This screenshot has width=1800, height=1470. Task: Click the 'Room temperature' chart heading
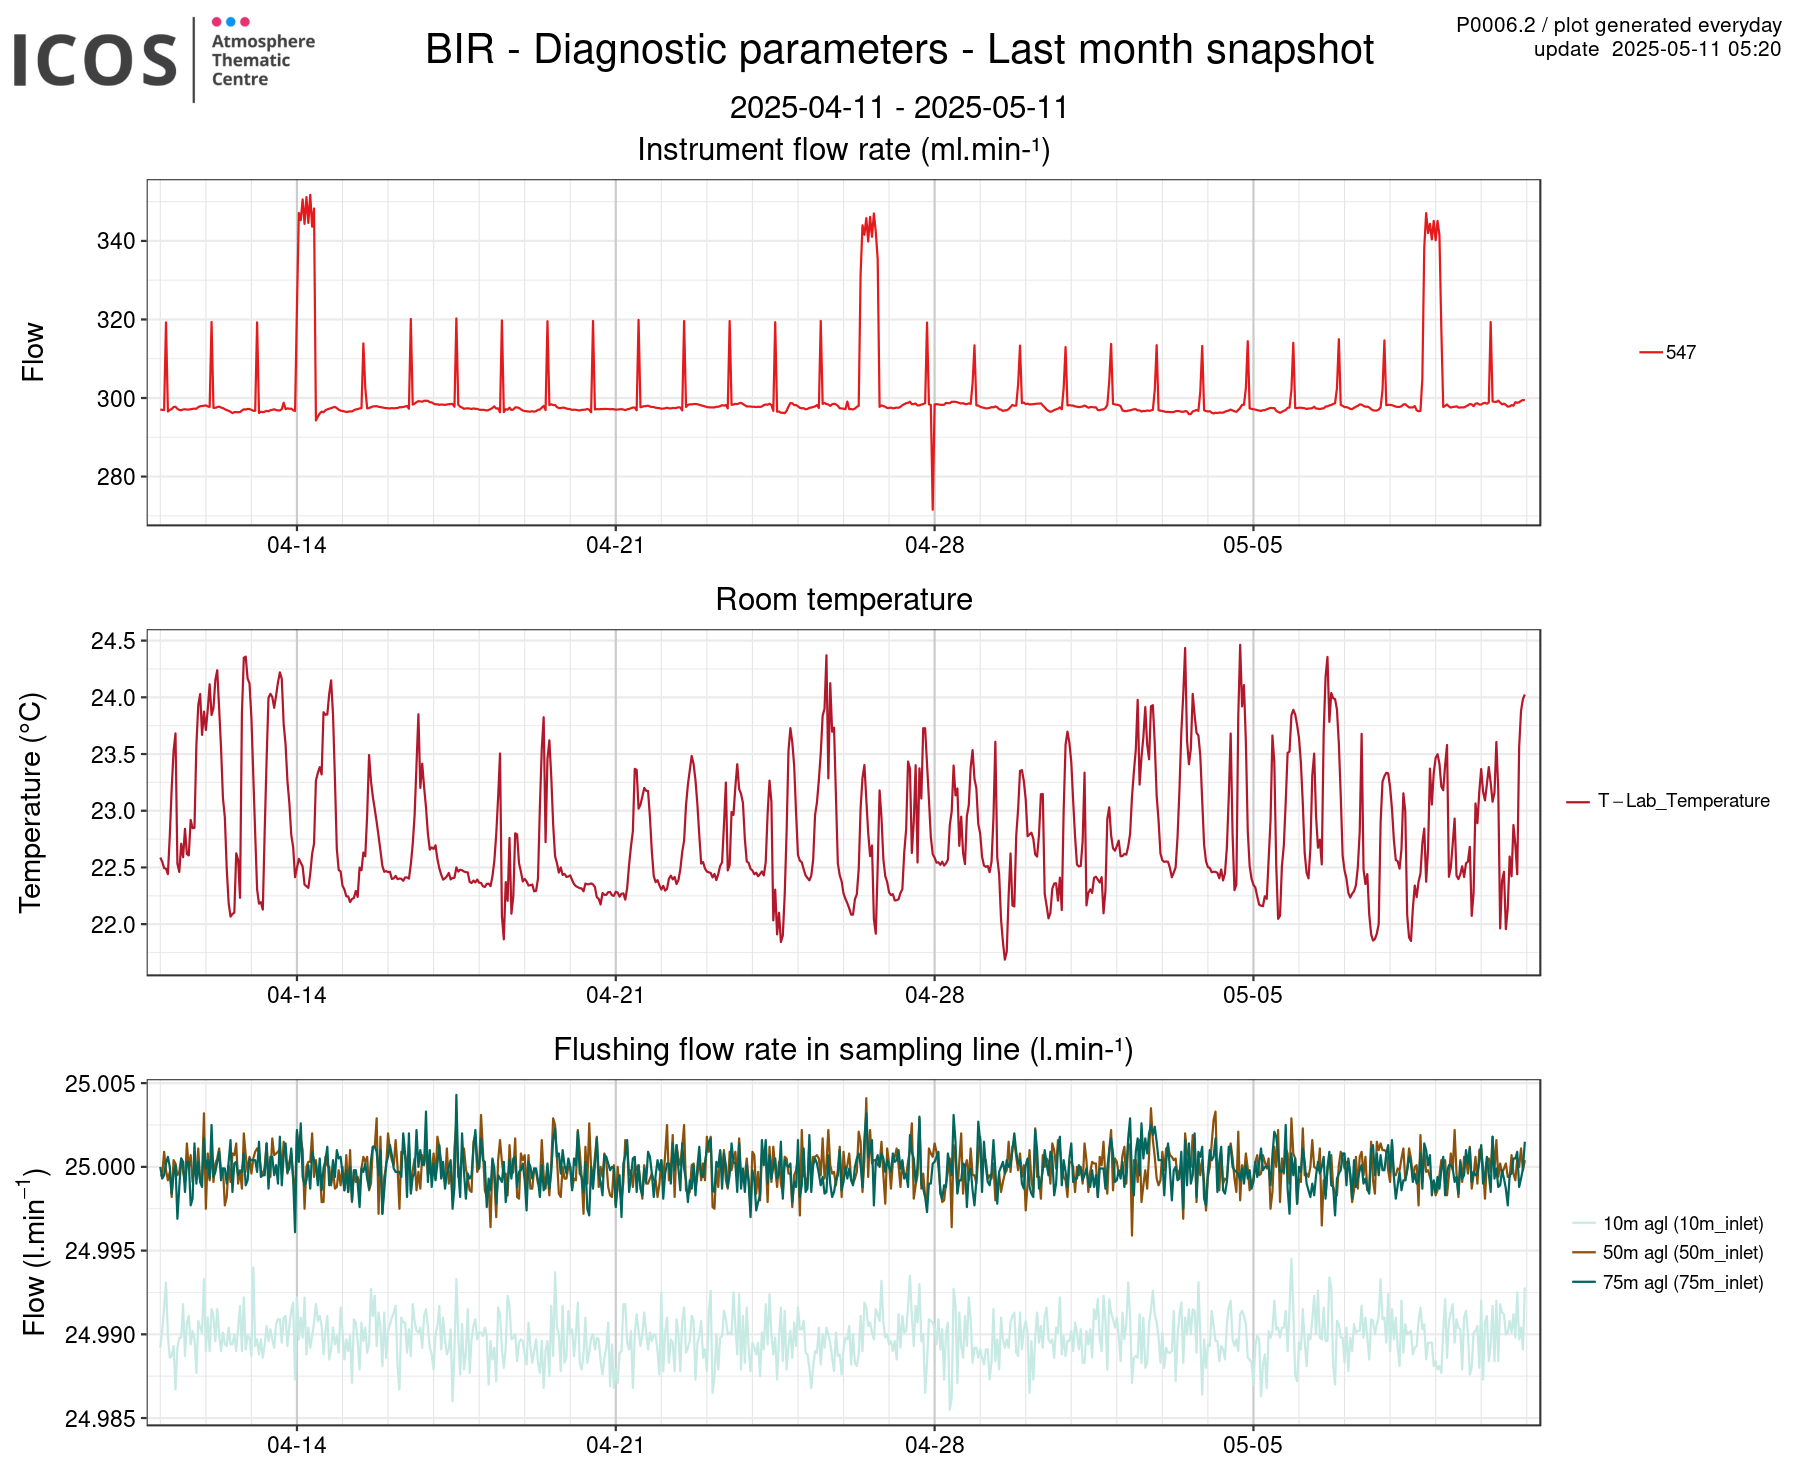click(844, 599)
